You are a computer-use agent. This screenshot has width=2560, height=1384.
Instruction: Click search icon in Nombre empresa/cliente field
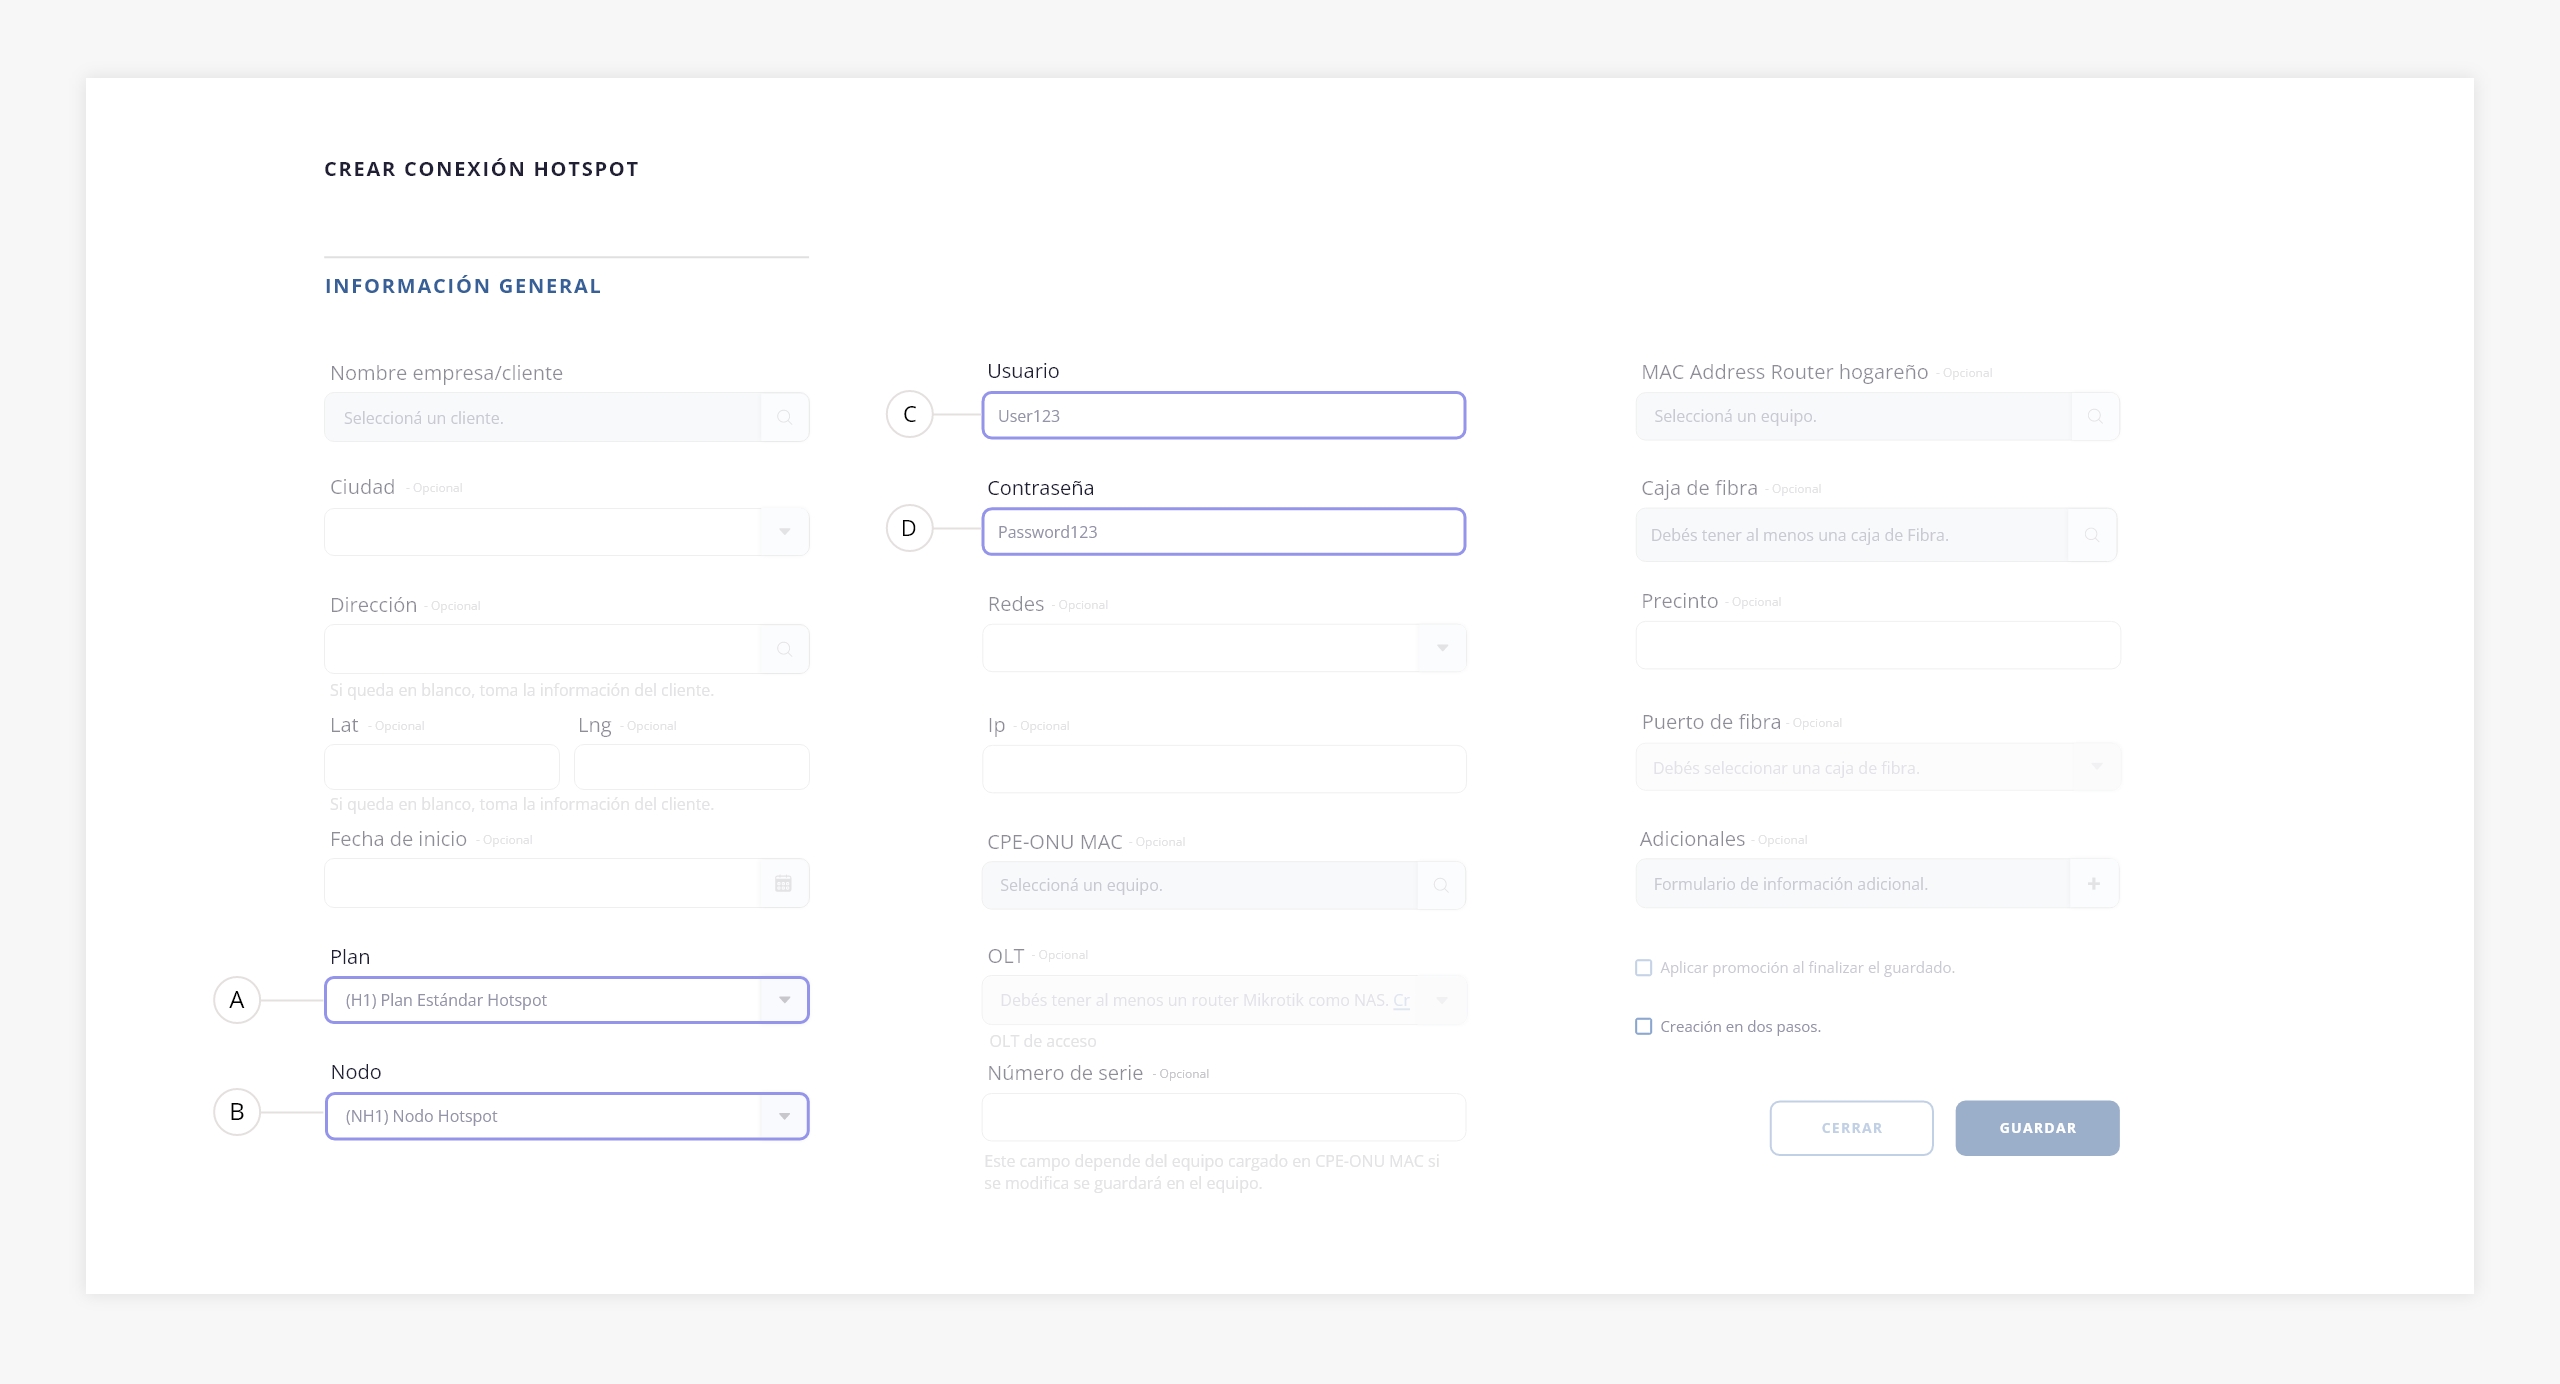click(784, 417)
